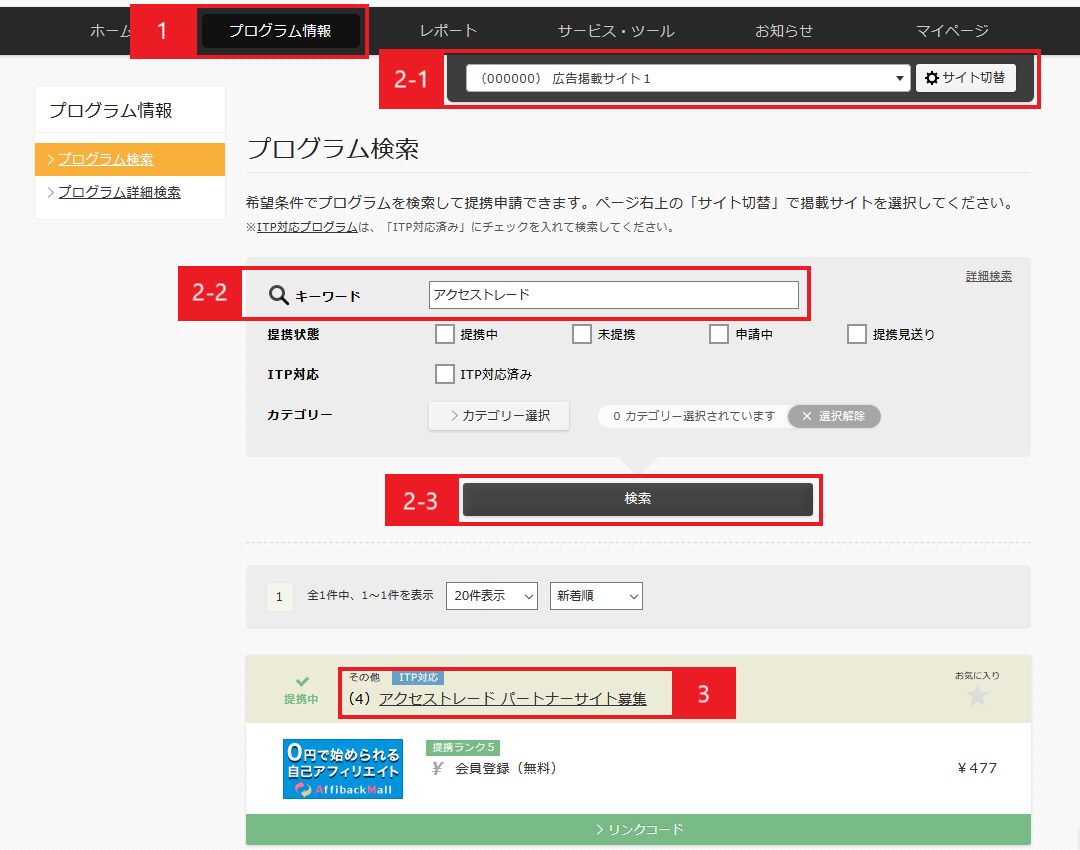Click the 提携ランク5 green badge

click(x=463, y=747)
